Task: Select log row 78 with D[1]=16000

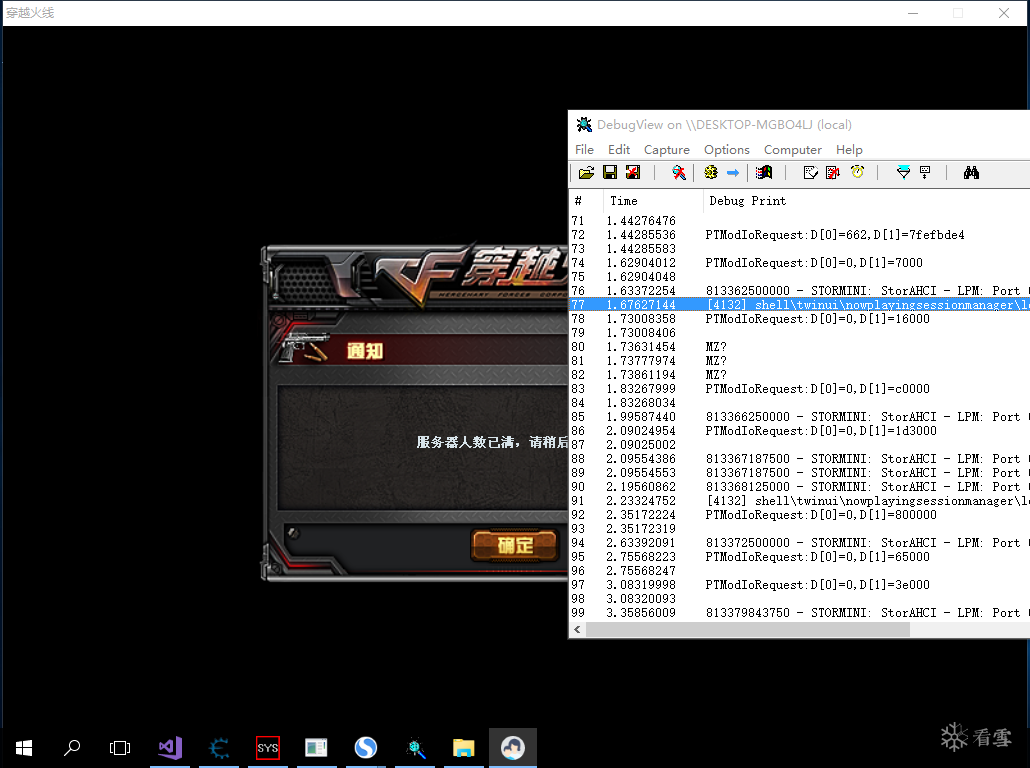Action: tap(799, 319)
